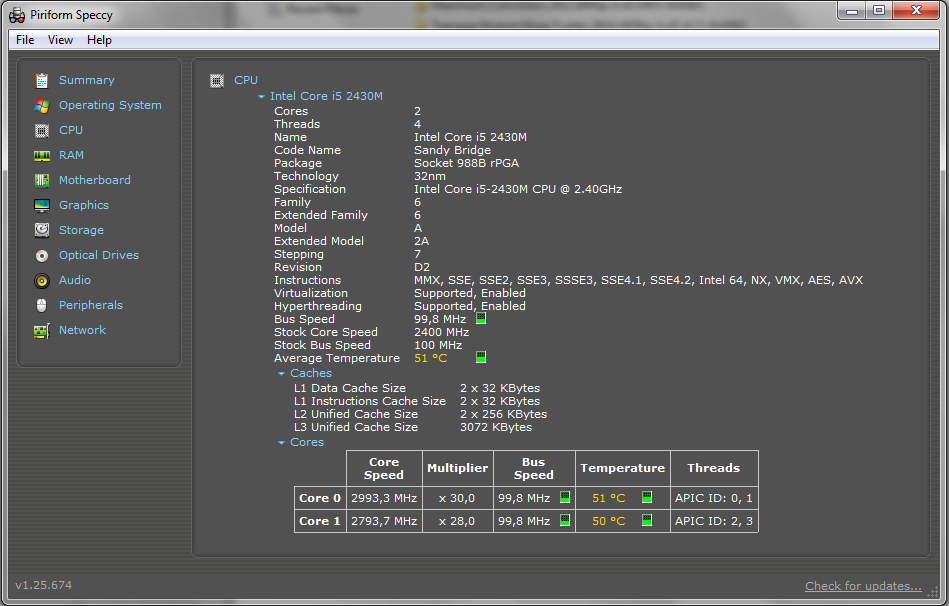
Task: Click the Check for updates link
Action: [x=863, y=586]
